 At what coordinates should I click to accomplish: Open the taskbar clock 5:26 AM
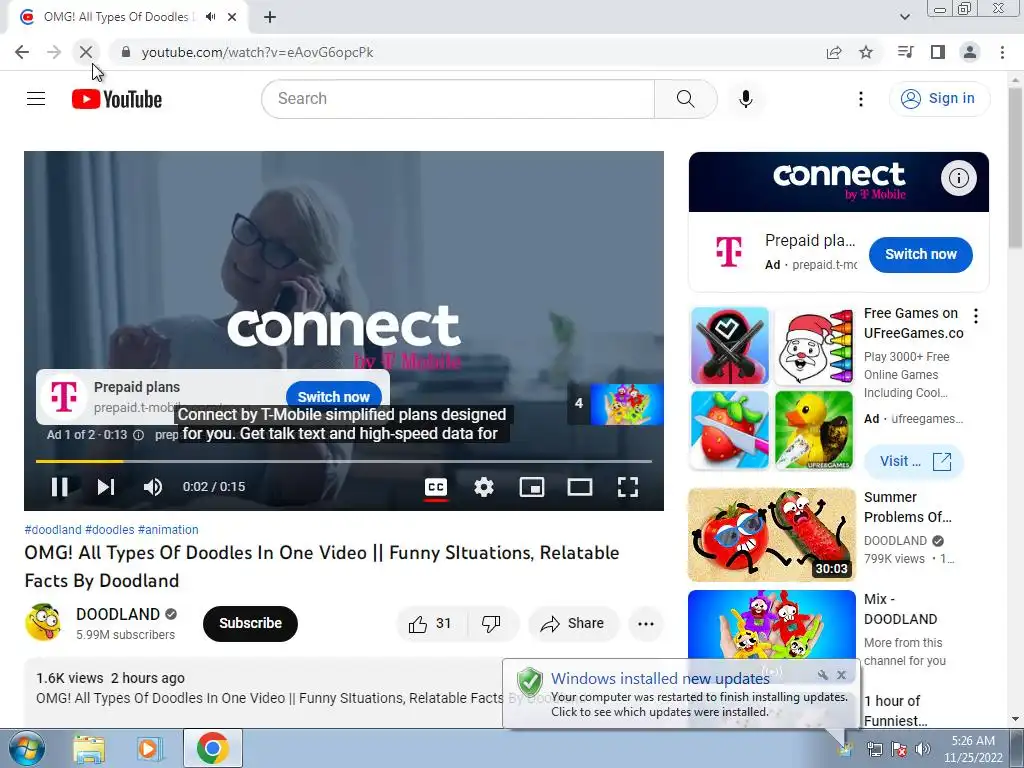click(x=973, y=748)
